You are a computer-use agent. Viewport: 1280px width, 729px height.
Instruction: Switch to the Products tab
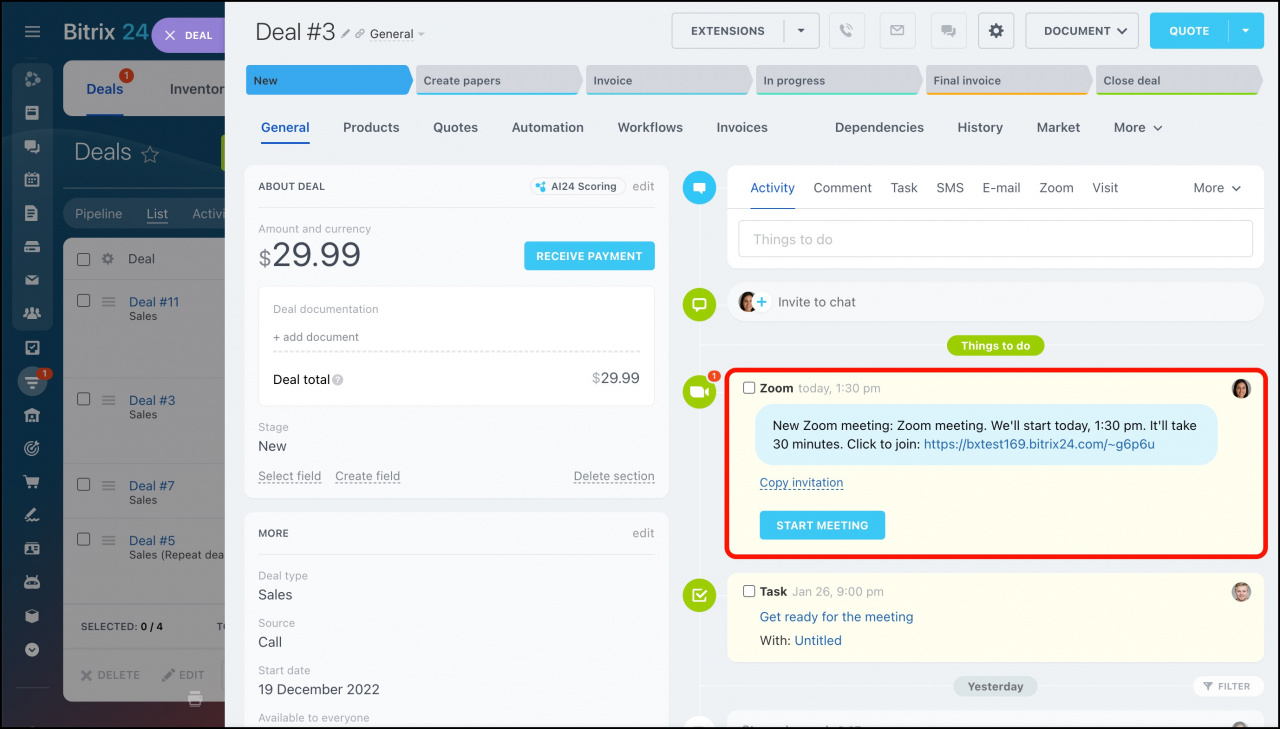tap(371, 127)
